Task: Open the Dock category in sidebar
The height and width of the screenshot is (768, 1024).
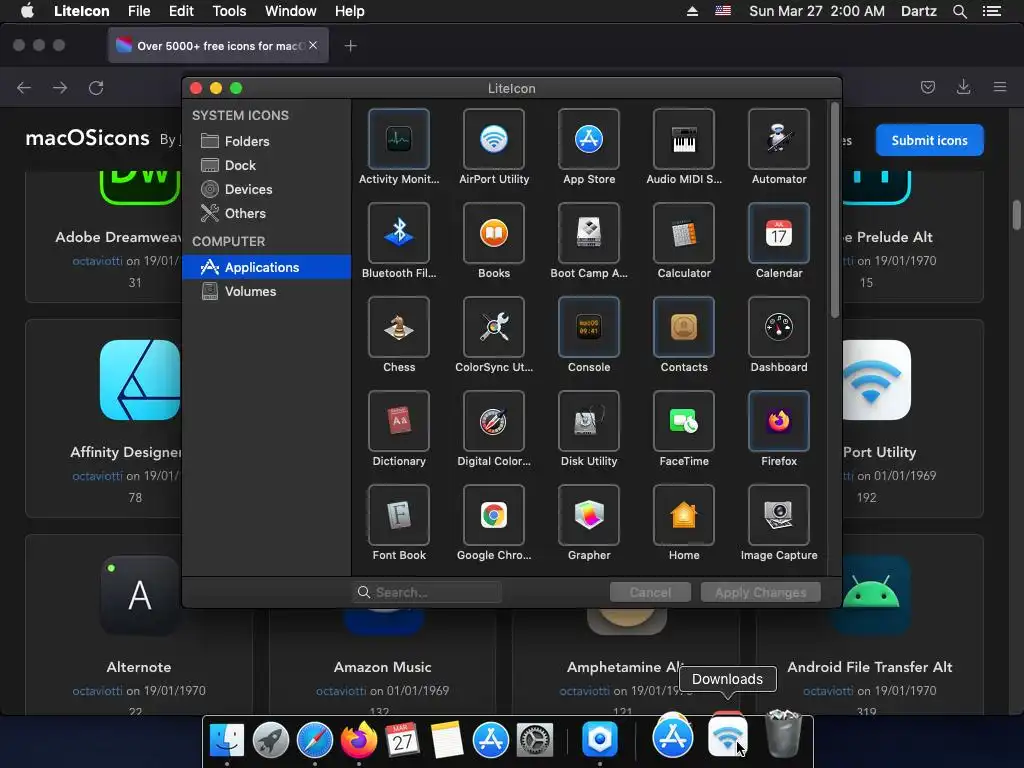Action: pos(266,165)
